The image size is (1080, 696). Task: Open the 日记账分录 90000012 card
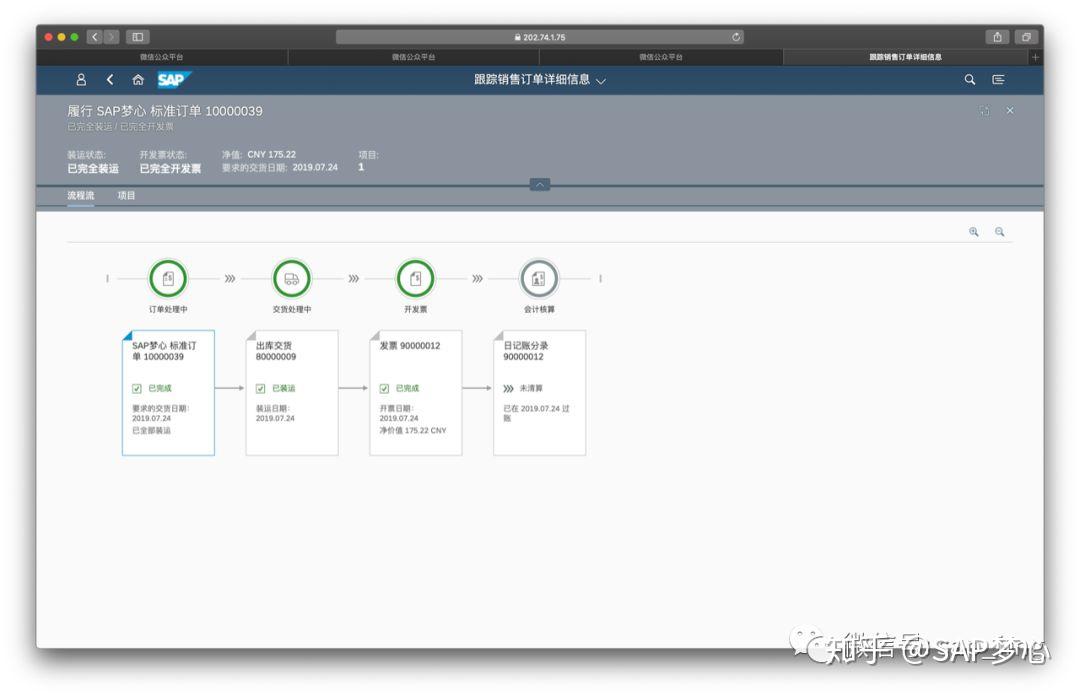pyautogui.click(x=539, y=393)
